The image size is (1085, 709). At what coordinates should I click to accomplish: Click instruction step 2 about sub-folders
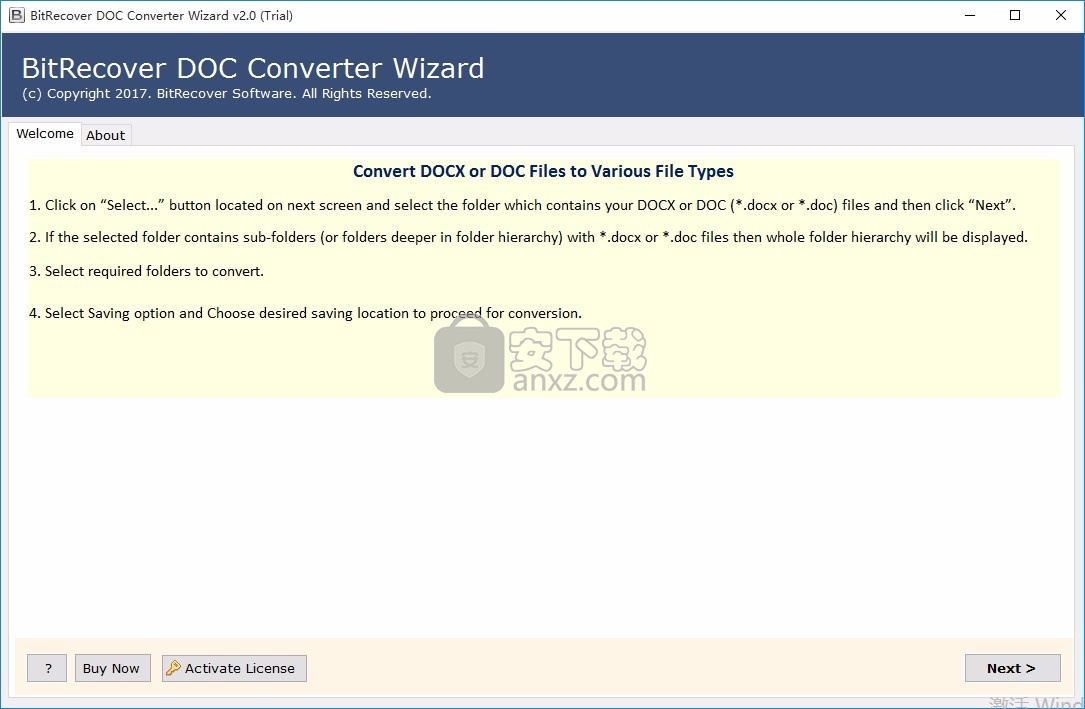pos(529,237)
